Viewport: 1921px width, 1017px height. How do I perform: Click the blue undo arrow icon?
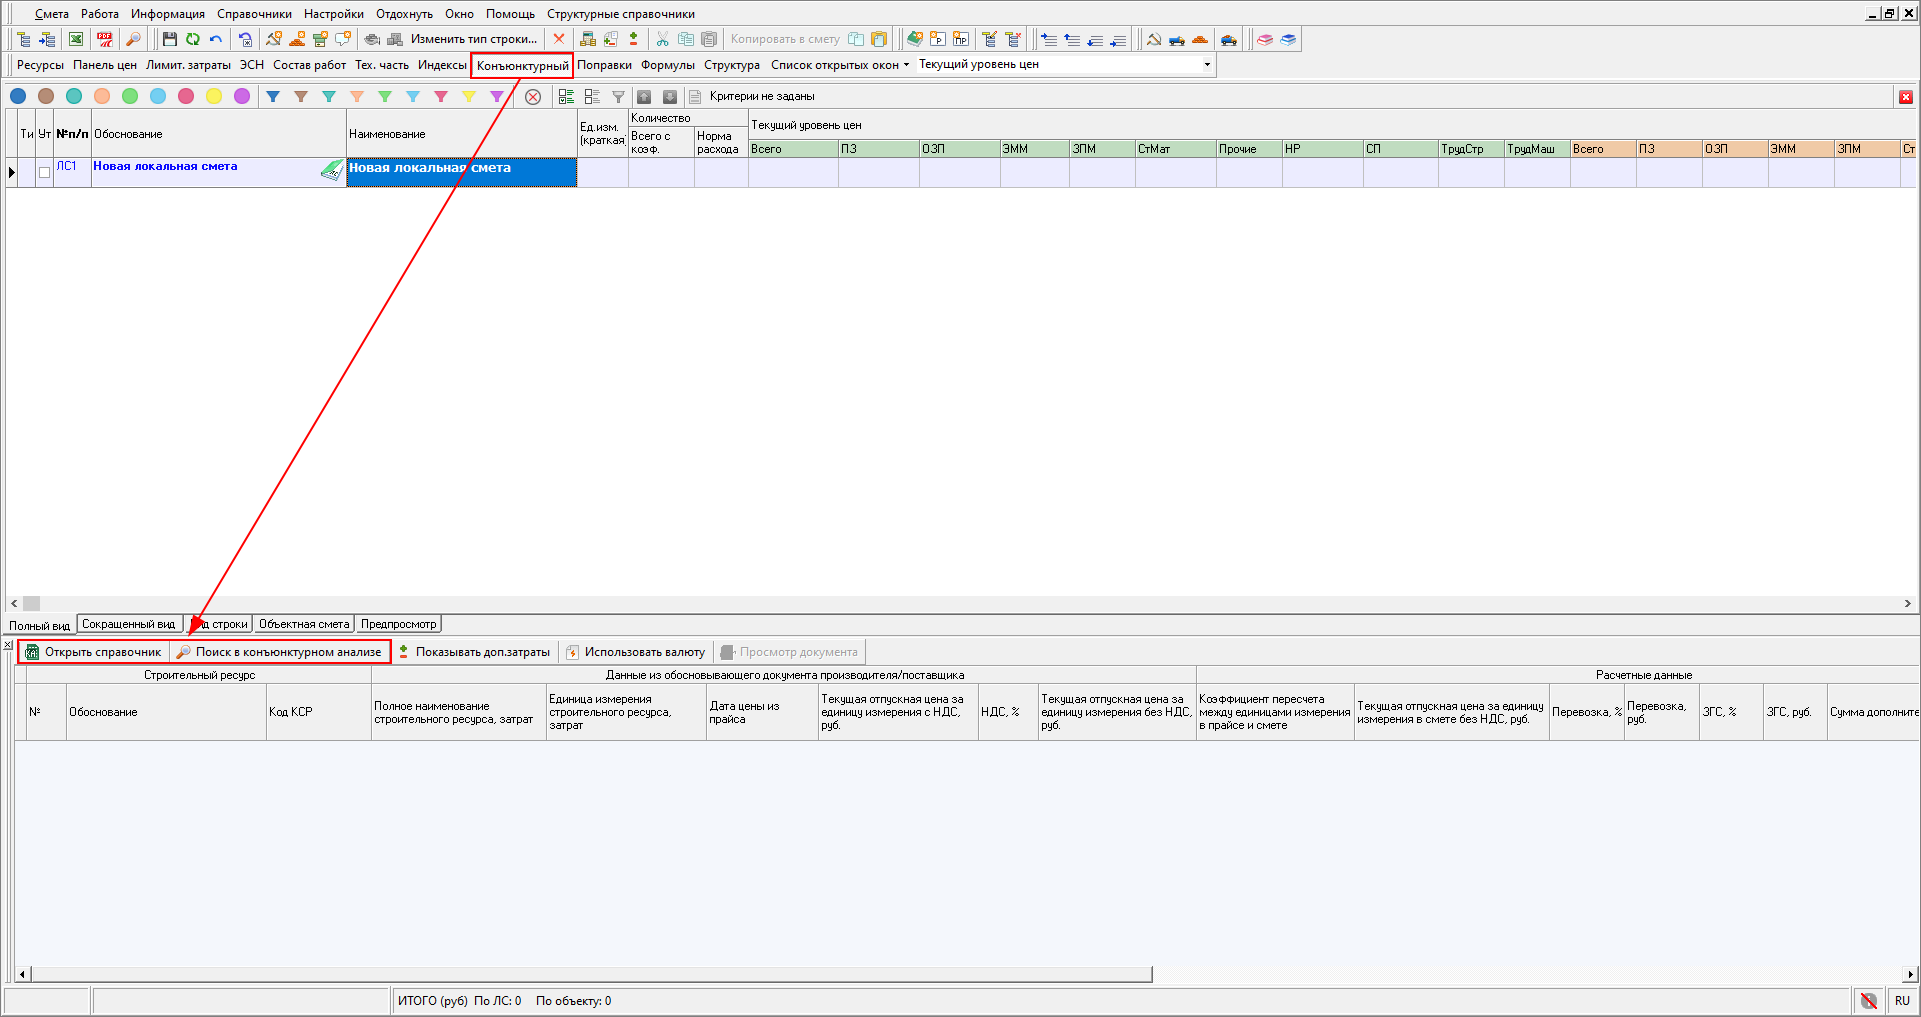[x=216, y=39]
